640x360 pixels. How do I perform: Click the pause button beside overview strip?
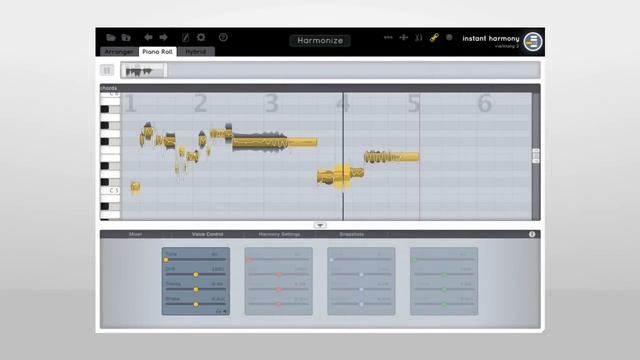coord(107,70)
